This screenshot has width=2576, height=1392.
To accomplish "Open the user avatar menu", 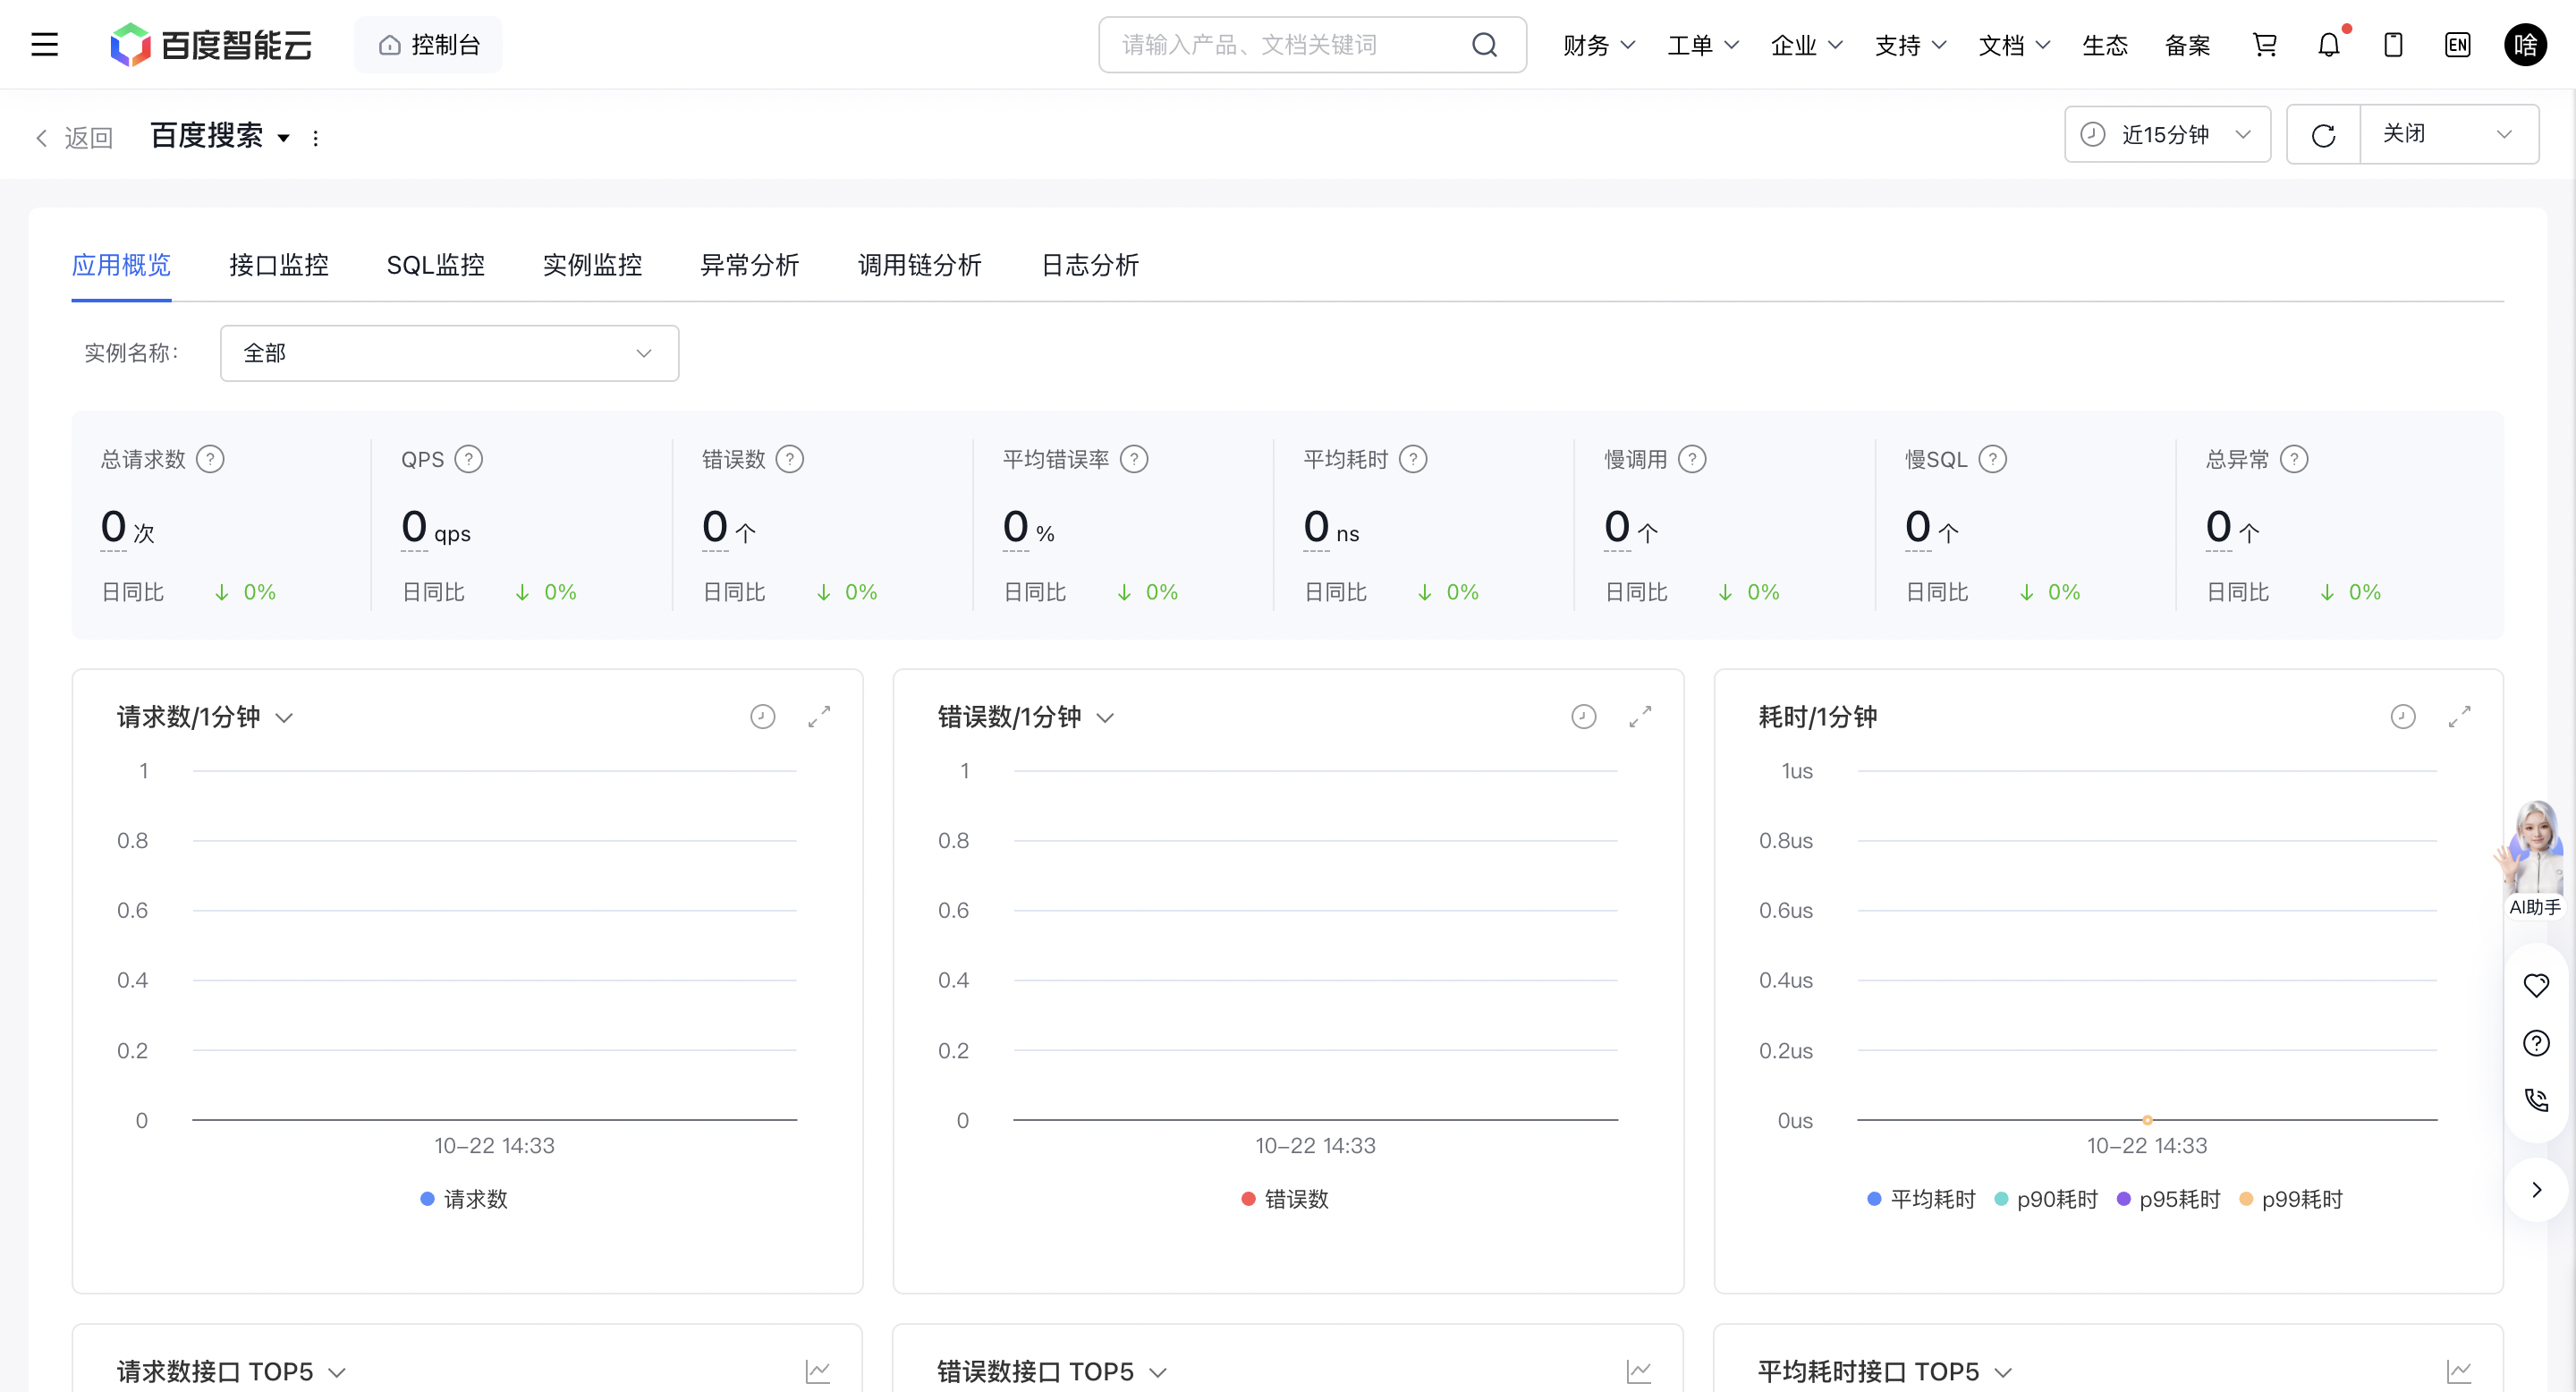I will point(2525,45).
